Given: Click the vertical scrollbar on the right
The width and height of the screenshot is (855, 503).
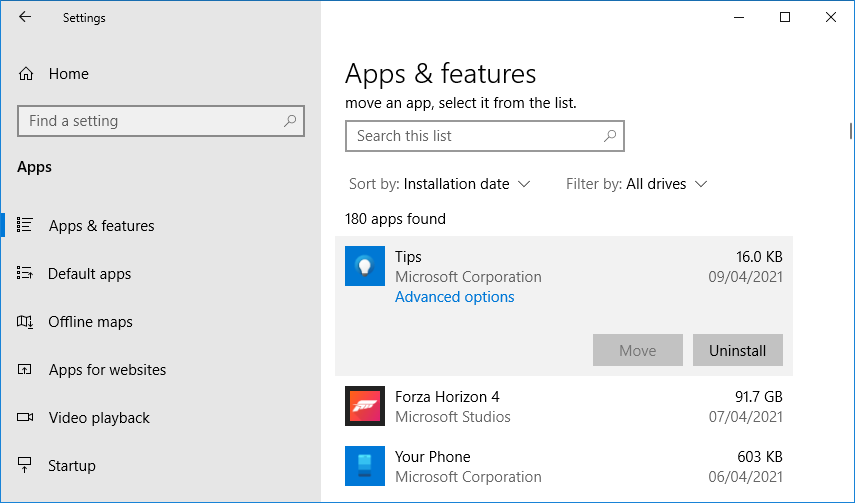Looking at the screenshot, I should pos(850,131).
